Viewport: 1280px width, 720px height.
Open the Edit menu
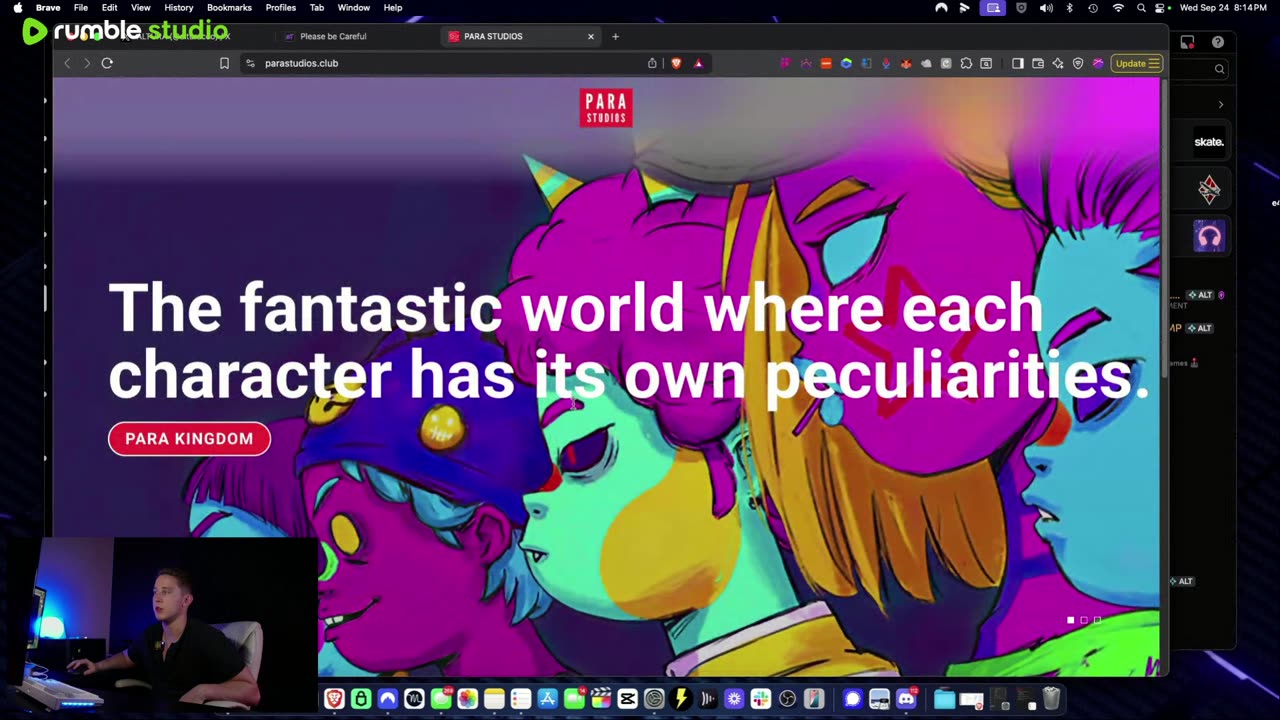(110, 8)
